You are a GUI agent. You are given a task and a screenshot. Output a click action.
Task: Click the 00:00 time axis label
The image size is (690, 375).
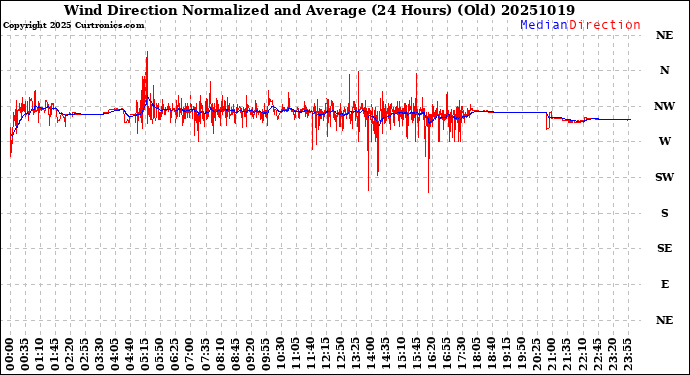click(x=10, y=355)
